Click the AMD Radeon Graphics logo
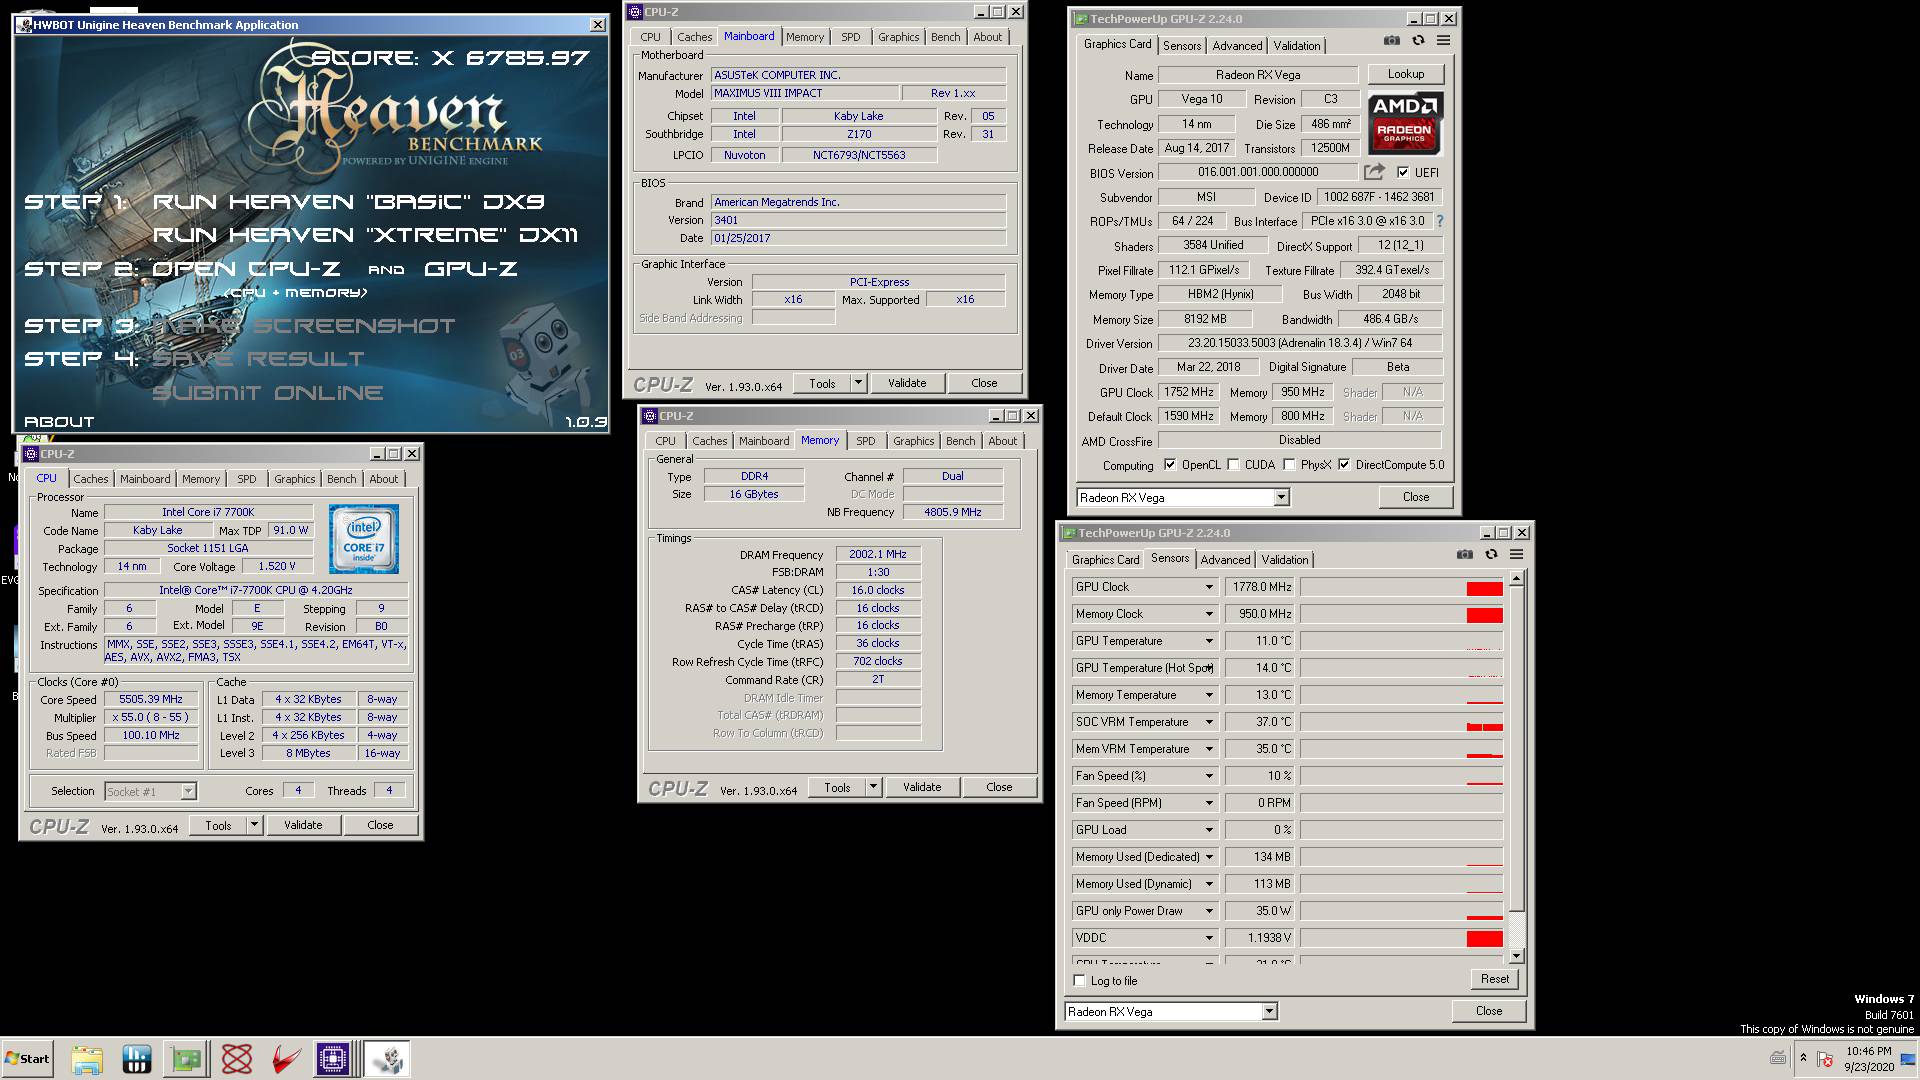The image size is (1920, 1080). (x=1404, y=123)
